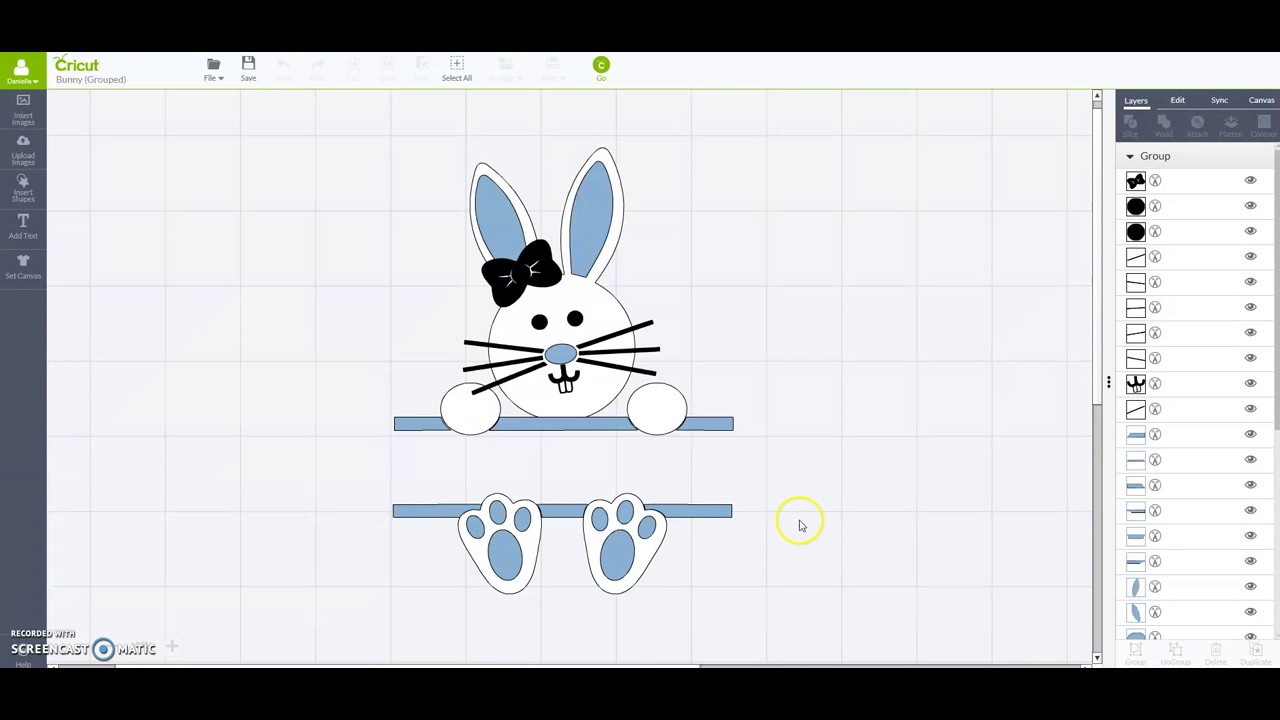Image resolution: width=1280 pixels, height=720 pixels.
Task: Switch to the Edit tab
Action: click(1178, 101)
